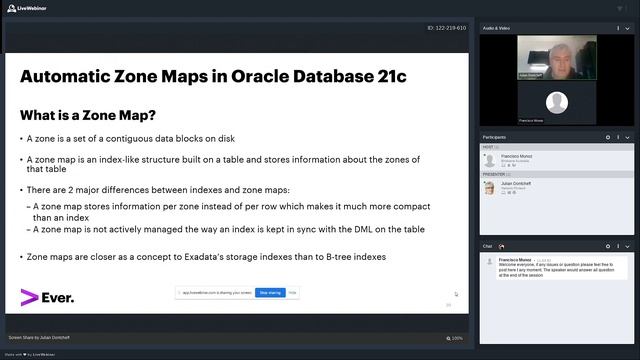Click bullet about Exadata's storage indexes
The image size is (640, 360).
[206, 257]
